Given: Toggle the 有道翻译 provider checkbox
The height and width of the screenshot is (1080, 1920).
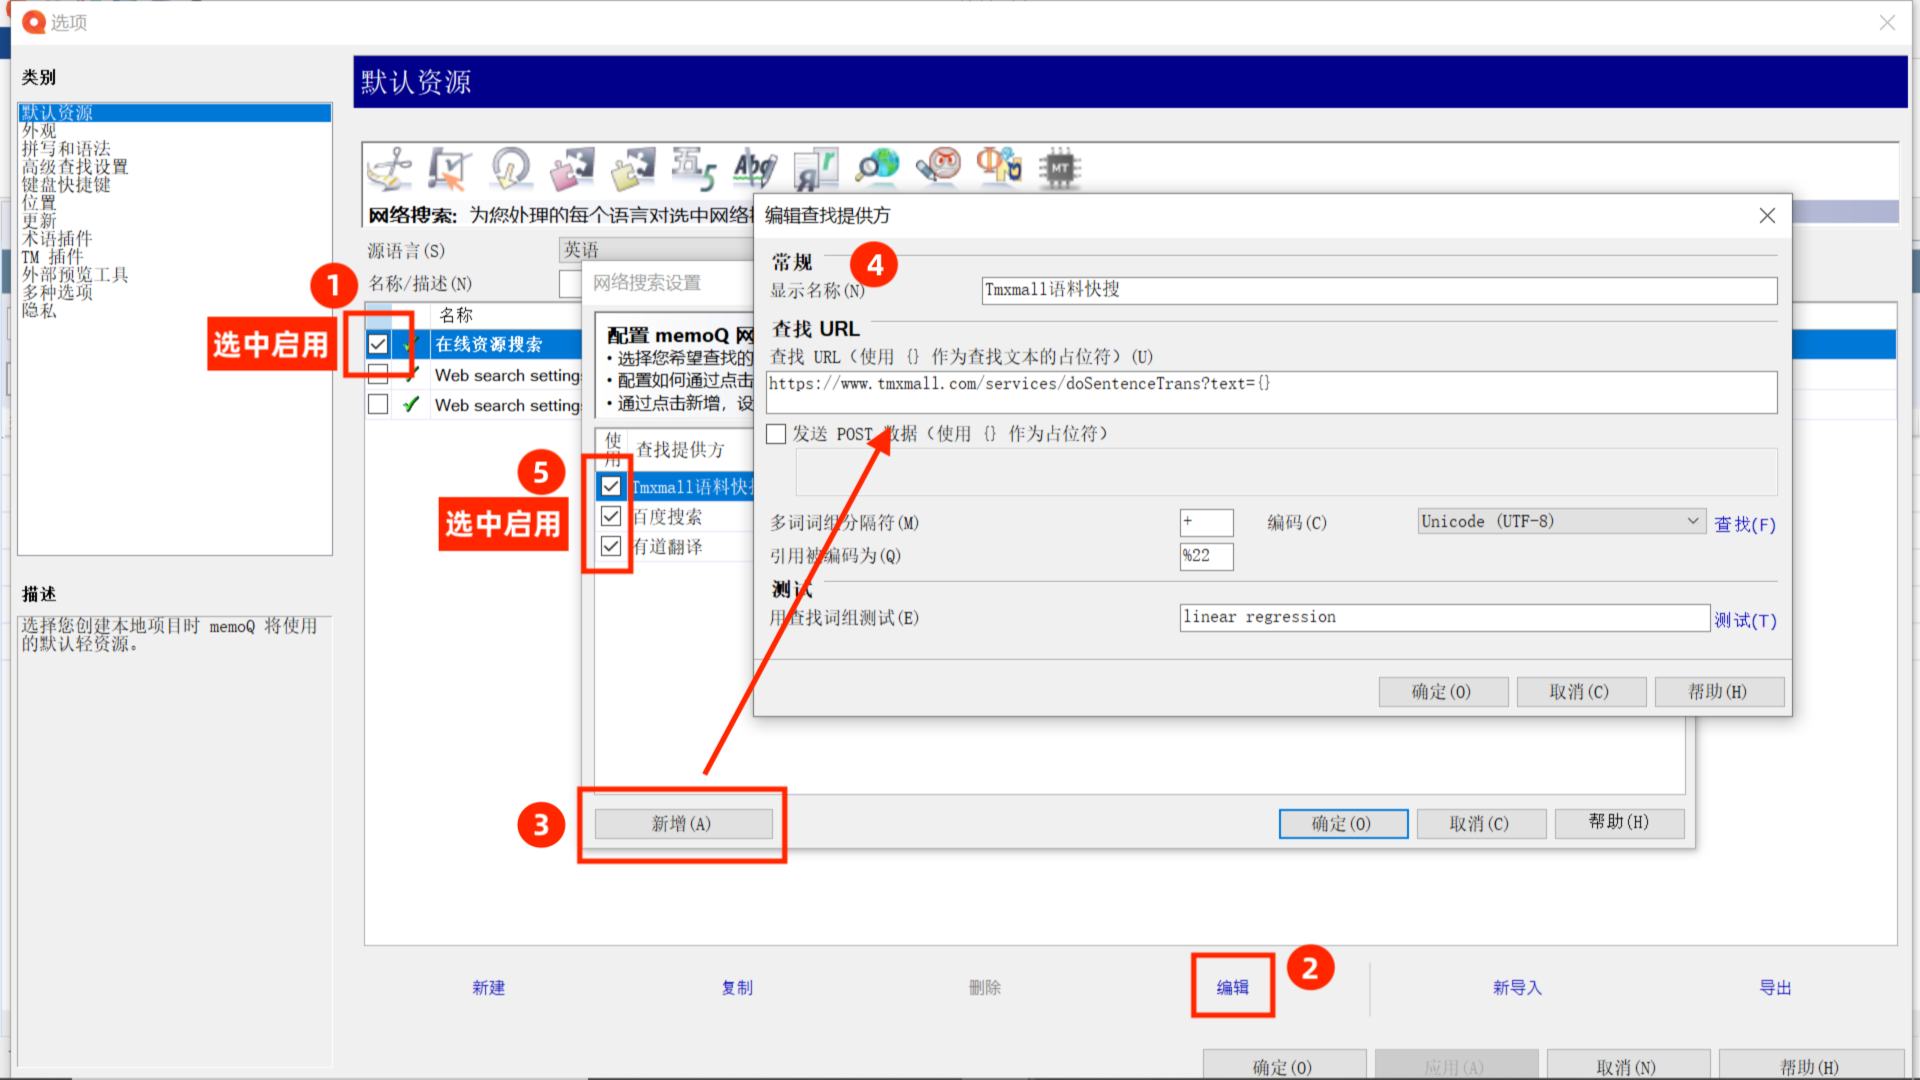Looking at the screenshot, I should 611,546.
